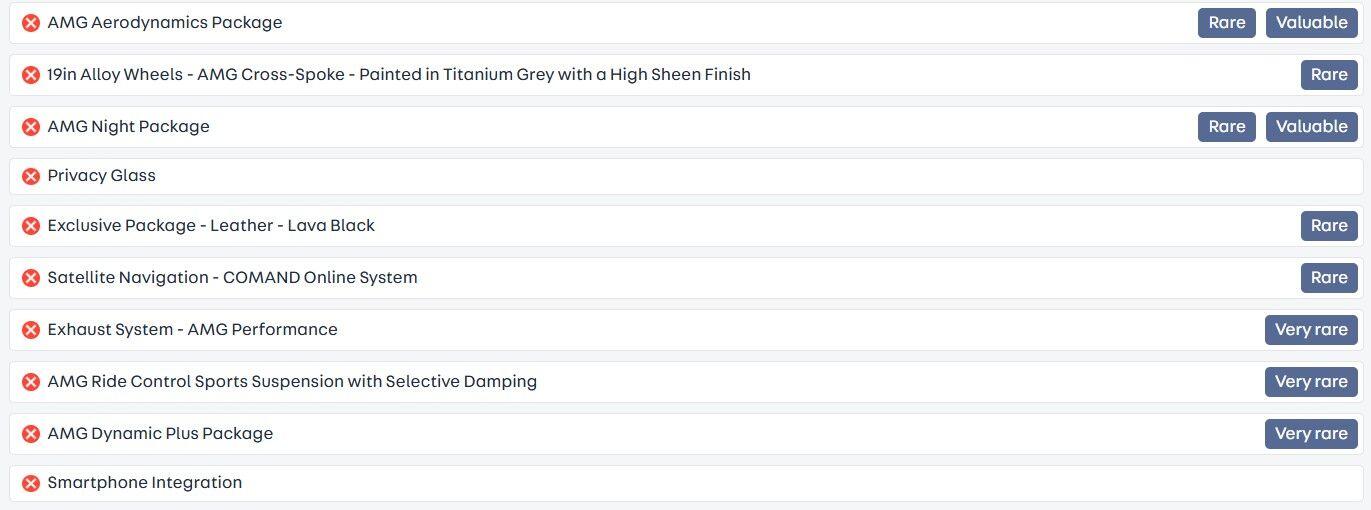1371x510 pixels.
Task: Select Smartphone Integration option text
Action: click(x=145, y=483)
